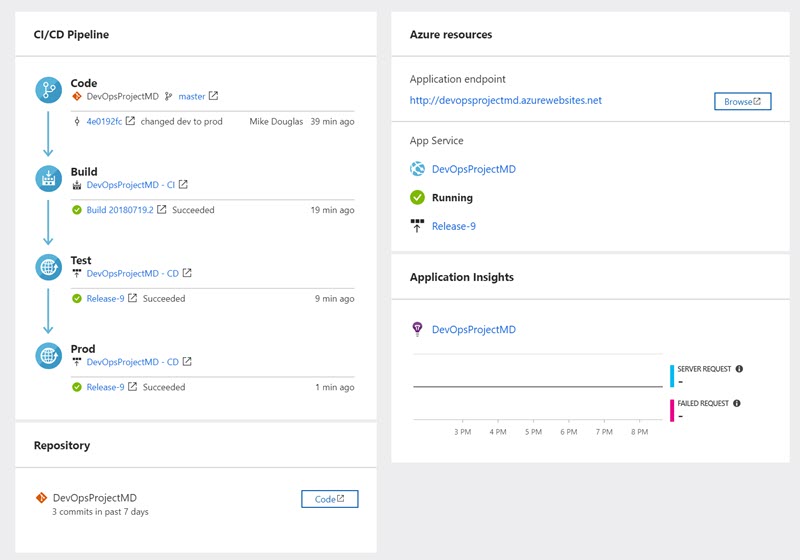Open external link icon beside commit 4e0192fc

click(130, 121)
